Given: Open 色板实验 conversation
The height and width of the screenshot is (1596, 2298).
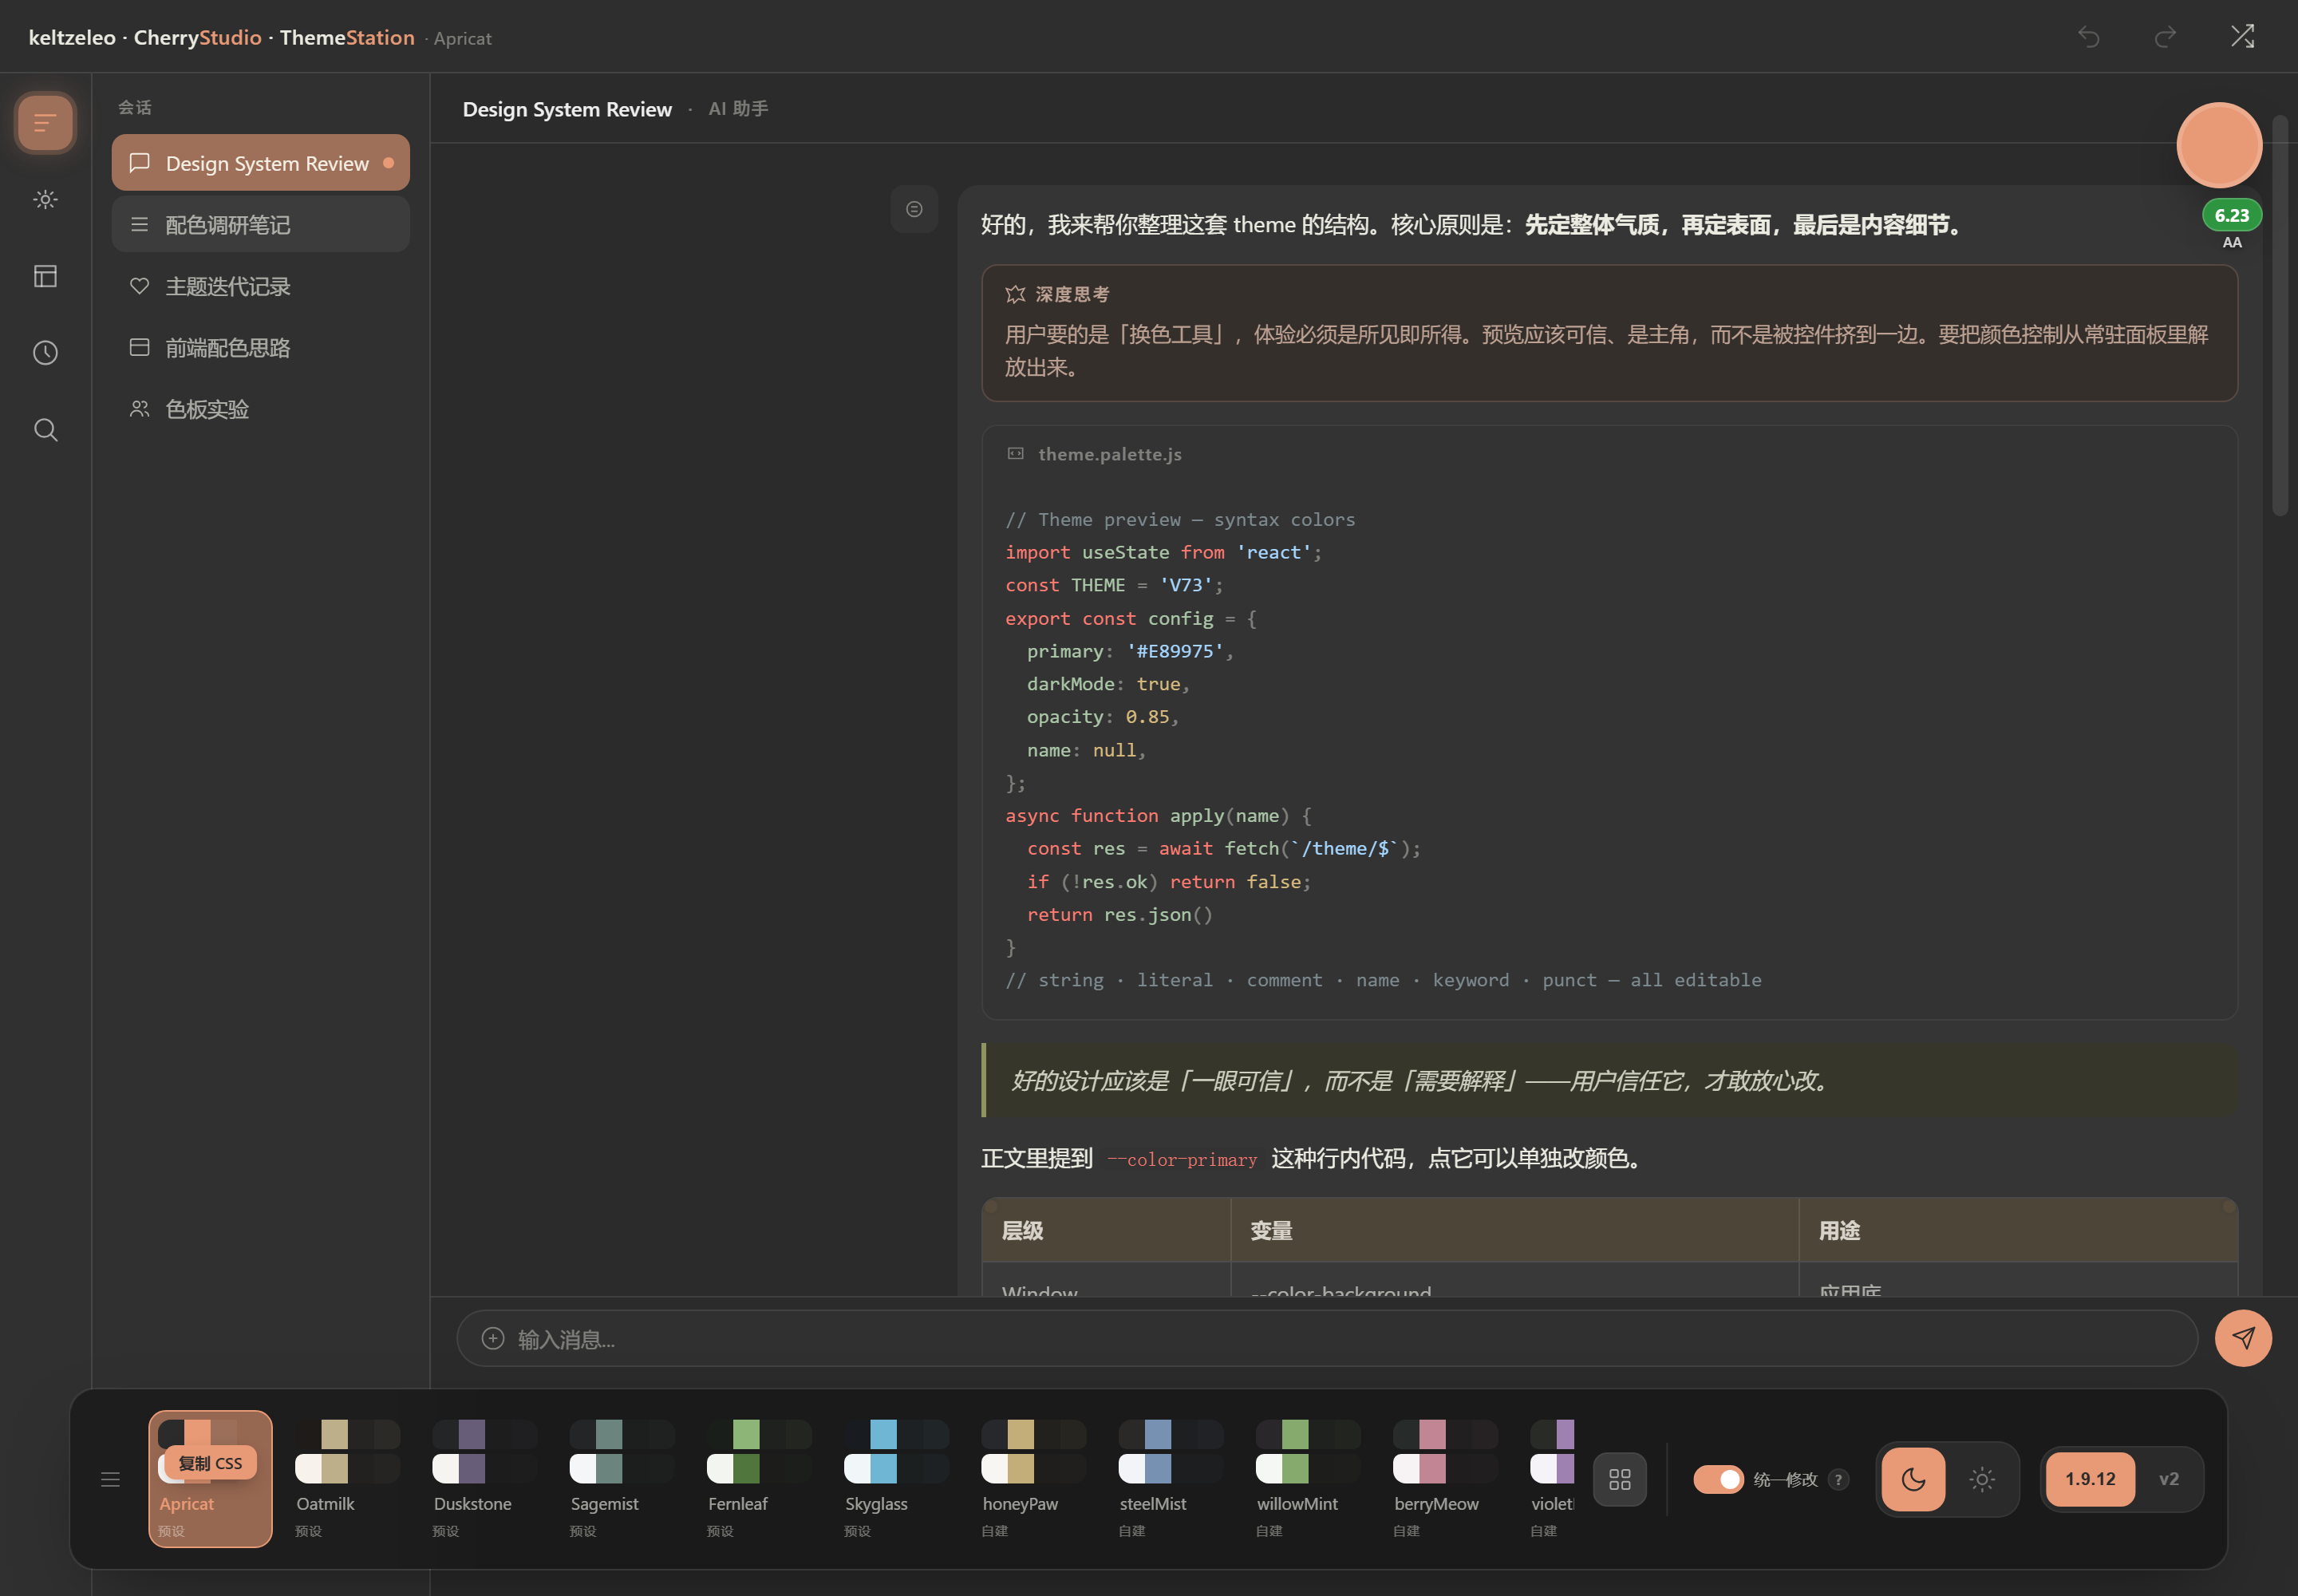Looking at the screenshot, I should [261, 409].
